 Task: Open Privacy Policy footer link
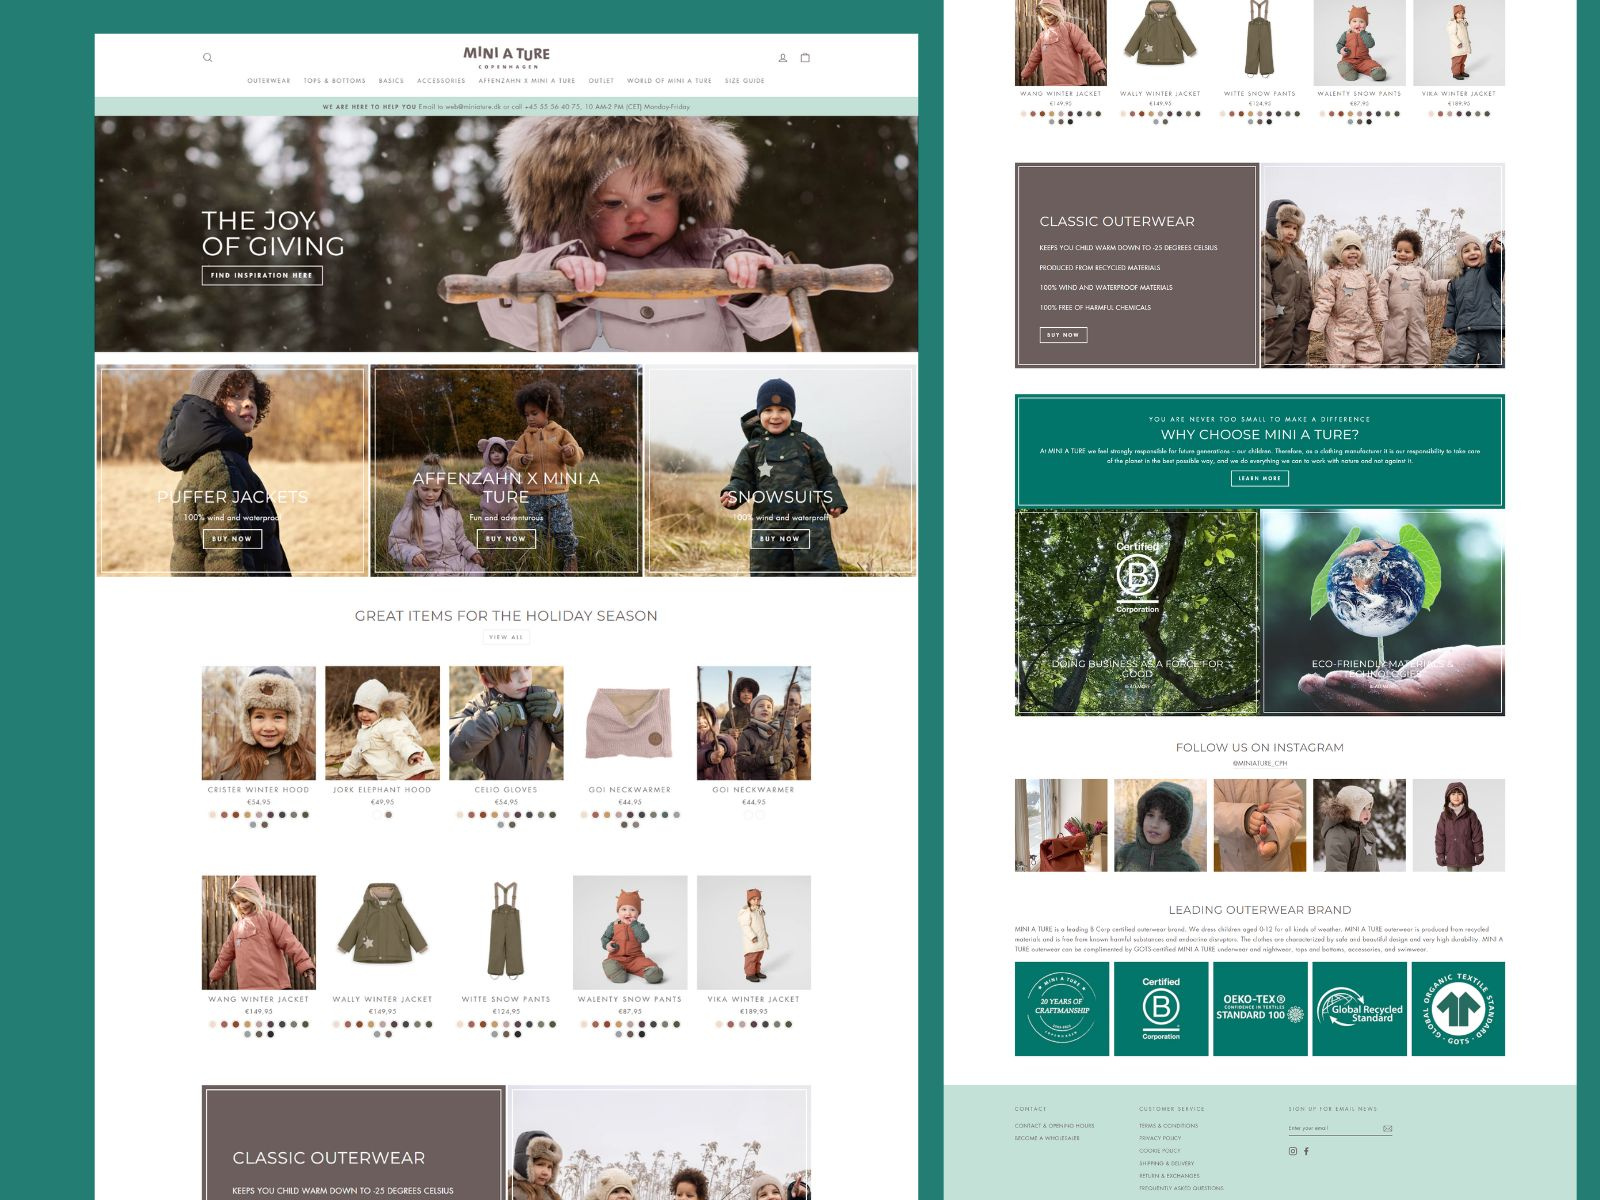[x=1160, y=1138]
